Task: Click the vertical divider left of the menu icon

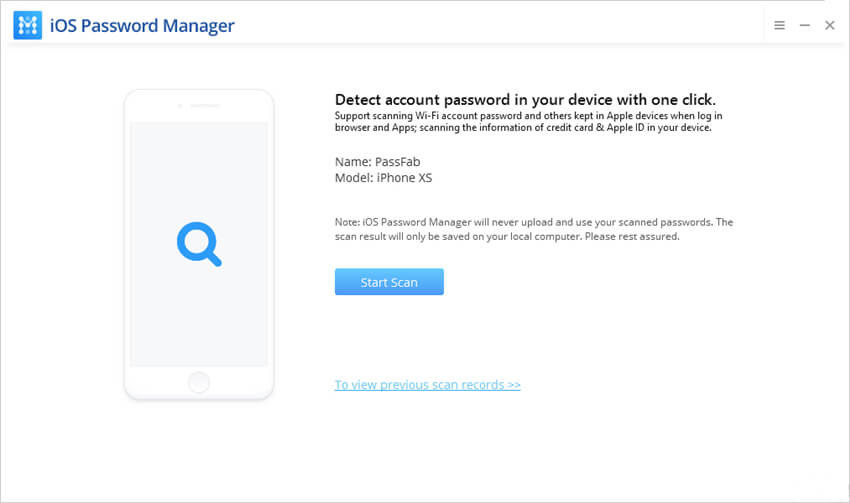Action: point(764,25)
